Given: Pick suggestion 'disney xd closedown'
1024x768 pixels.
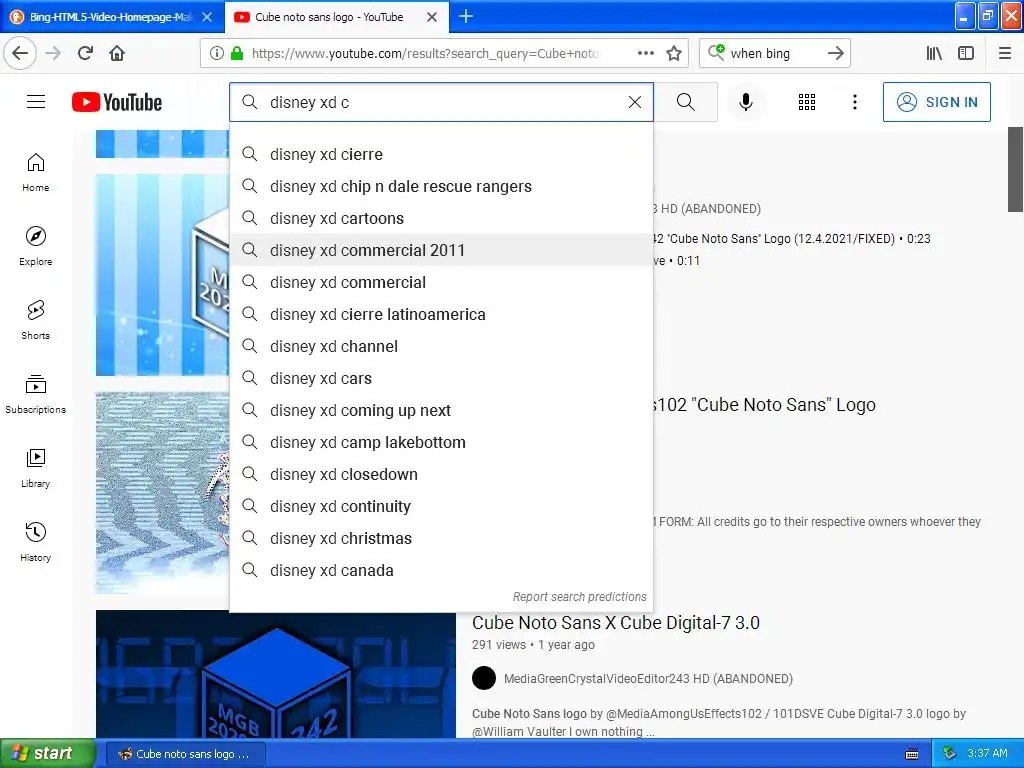Looking at the screenshot, I should 441,474.
